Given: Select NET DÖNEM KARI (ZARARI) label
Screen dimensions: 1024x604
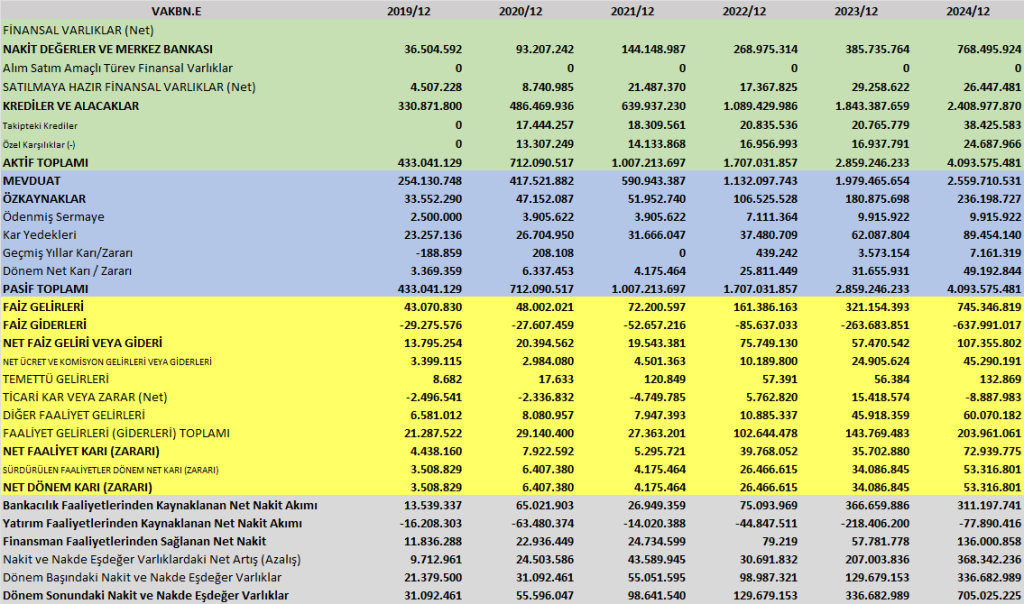Looking at the screenshot, I should [x=78, y=487].
